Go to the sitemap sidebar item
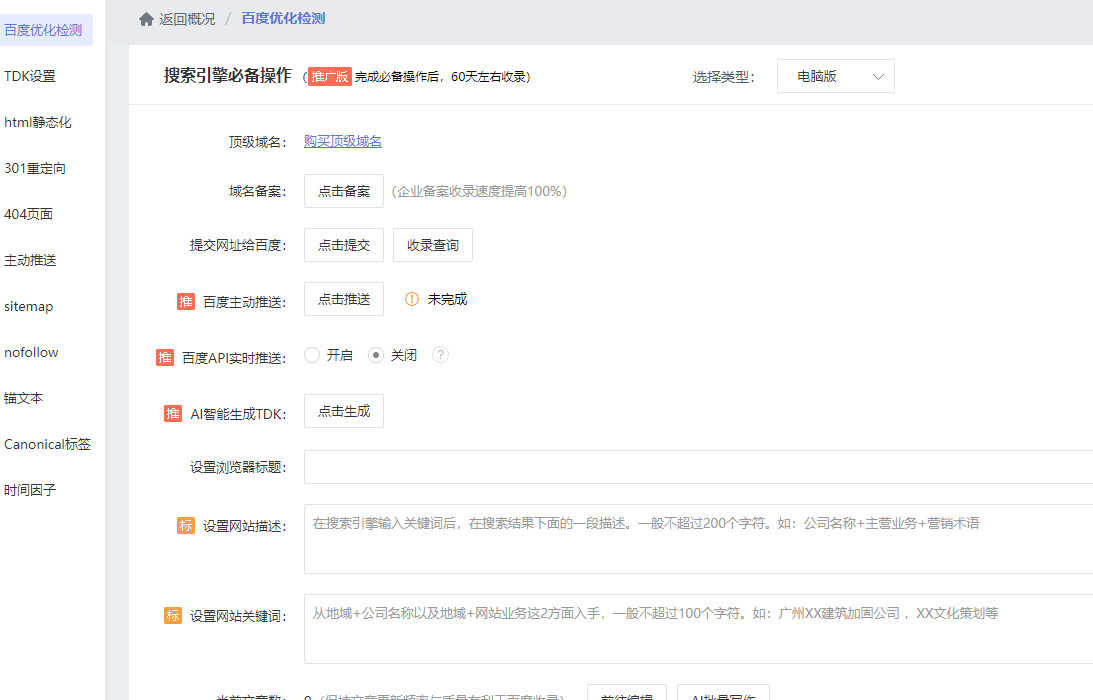Viewport: 1093px width, 700px height. pyautogui.click(x=29, y=306)
